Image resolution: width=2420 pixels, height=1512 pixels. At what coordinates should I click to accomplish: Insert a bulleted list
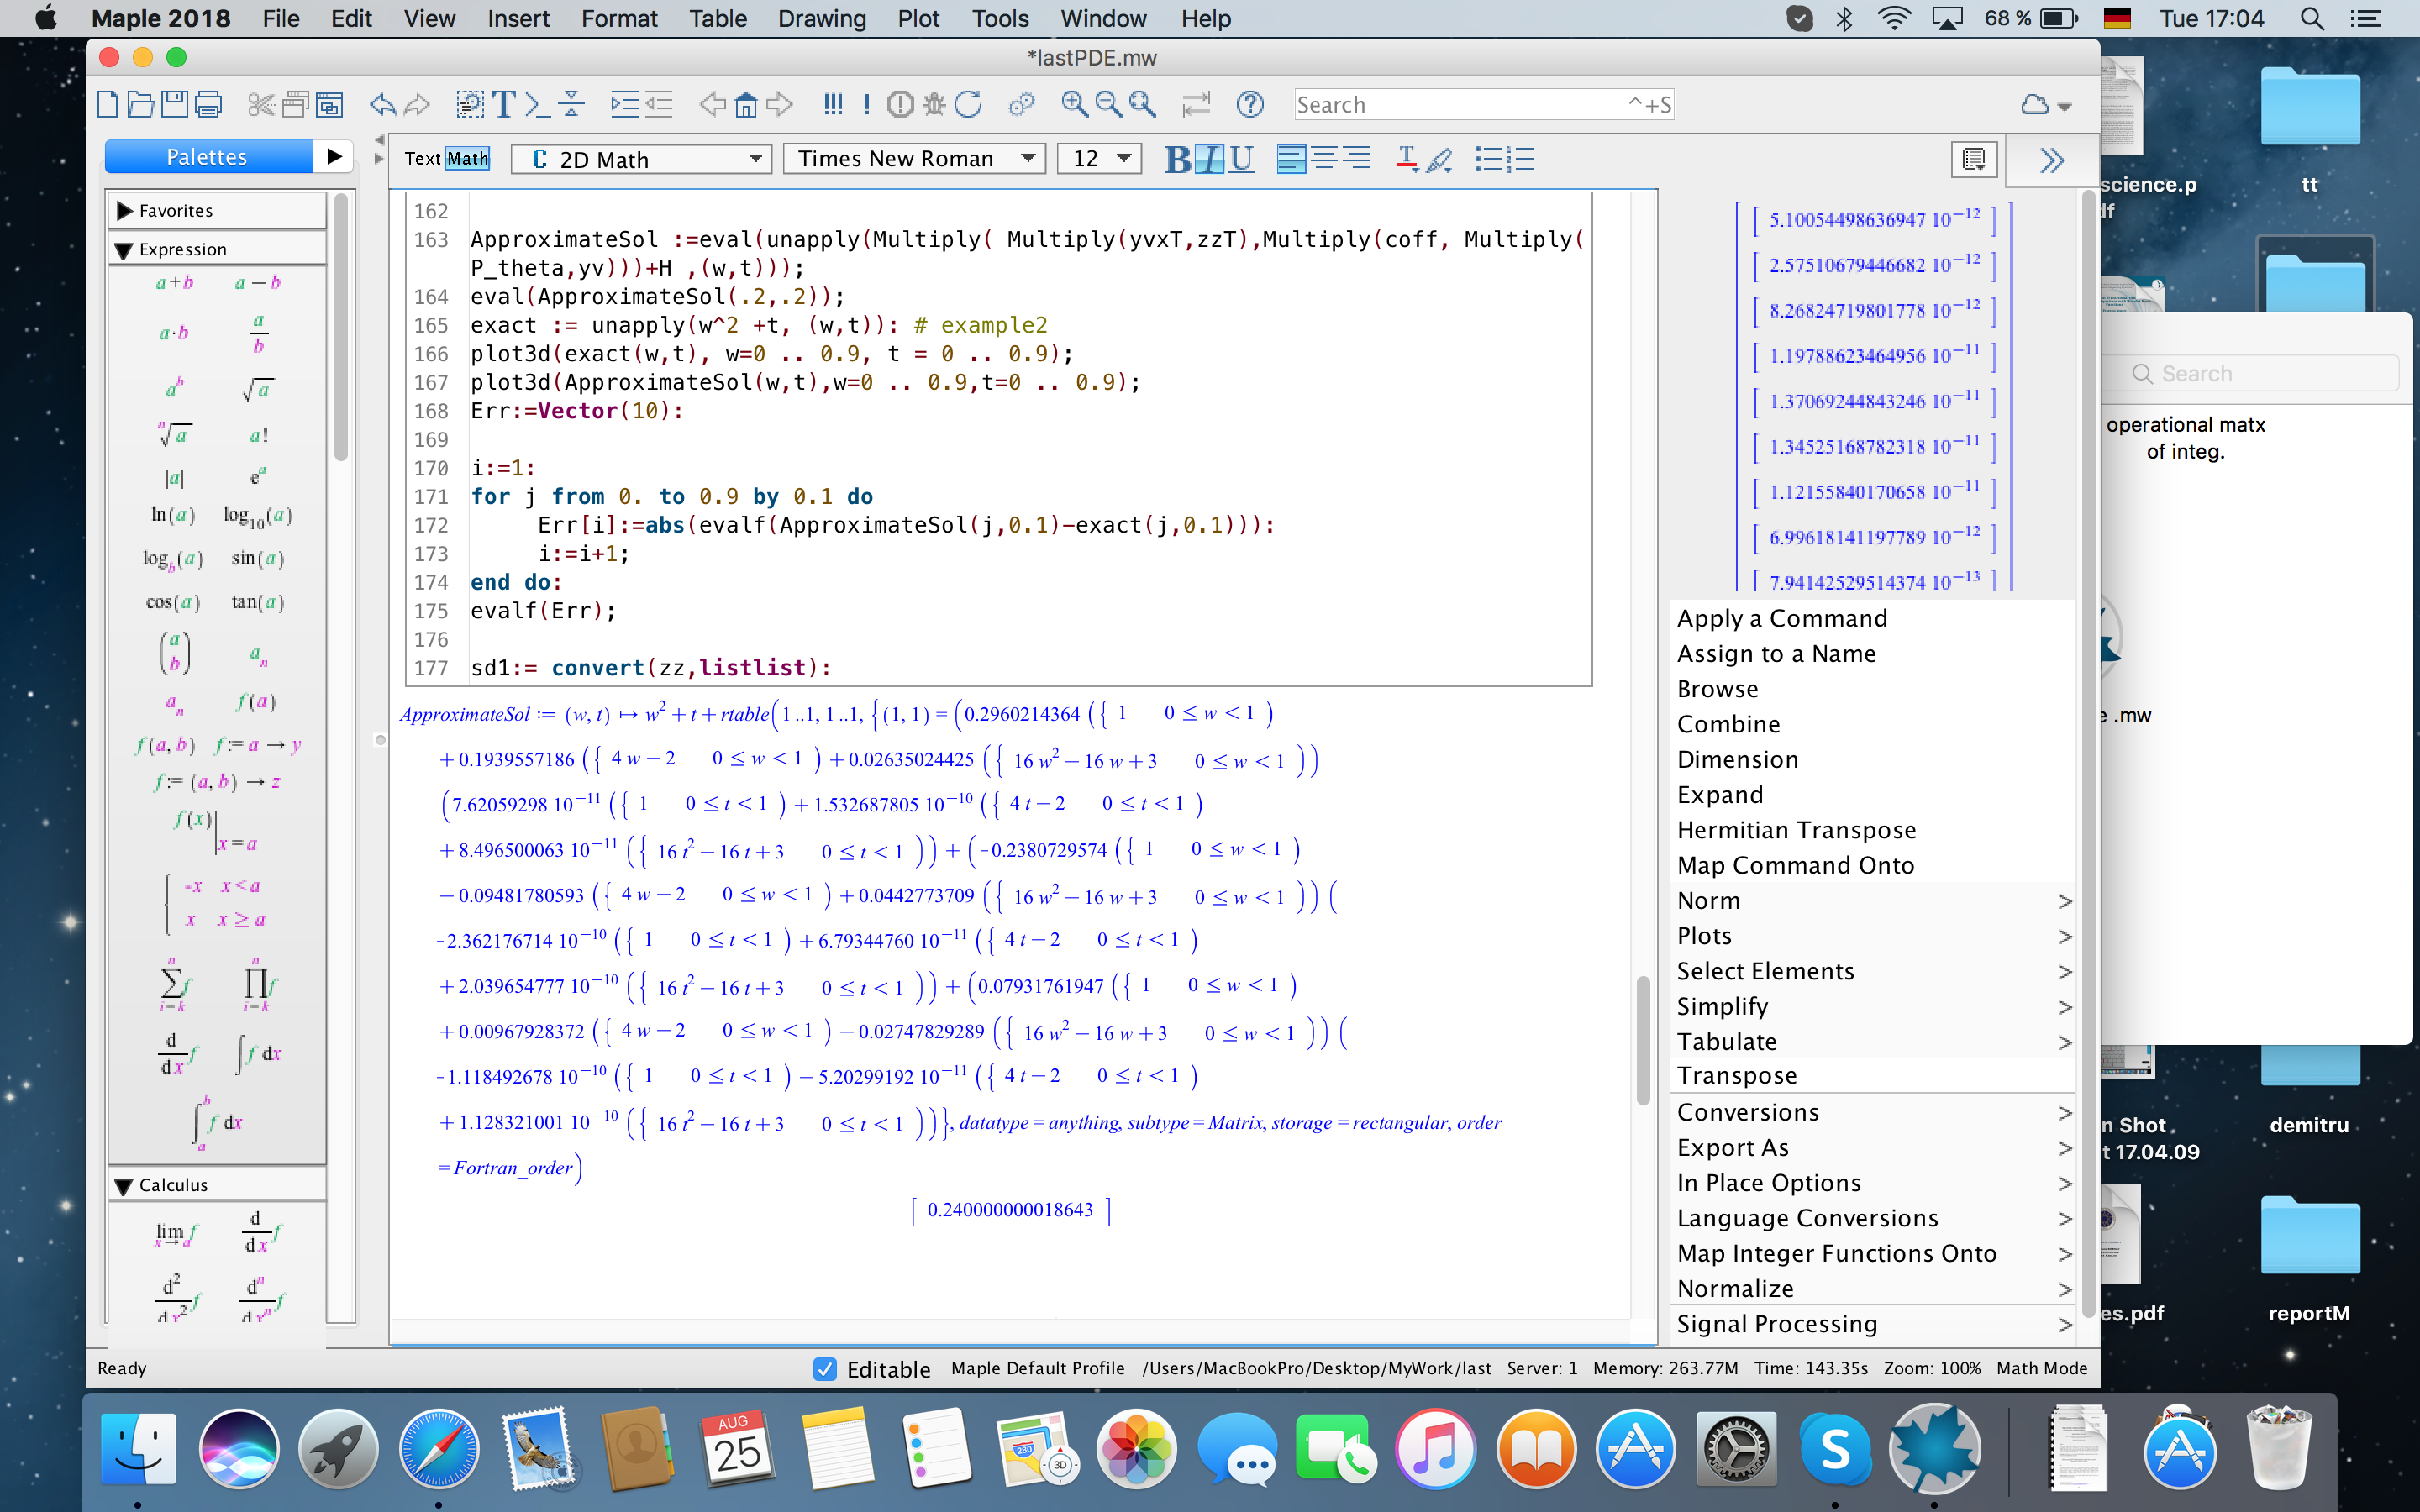[1488, 159]
